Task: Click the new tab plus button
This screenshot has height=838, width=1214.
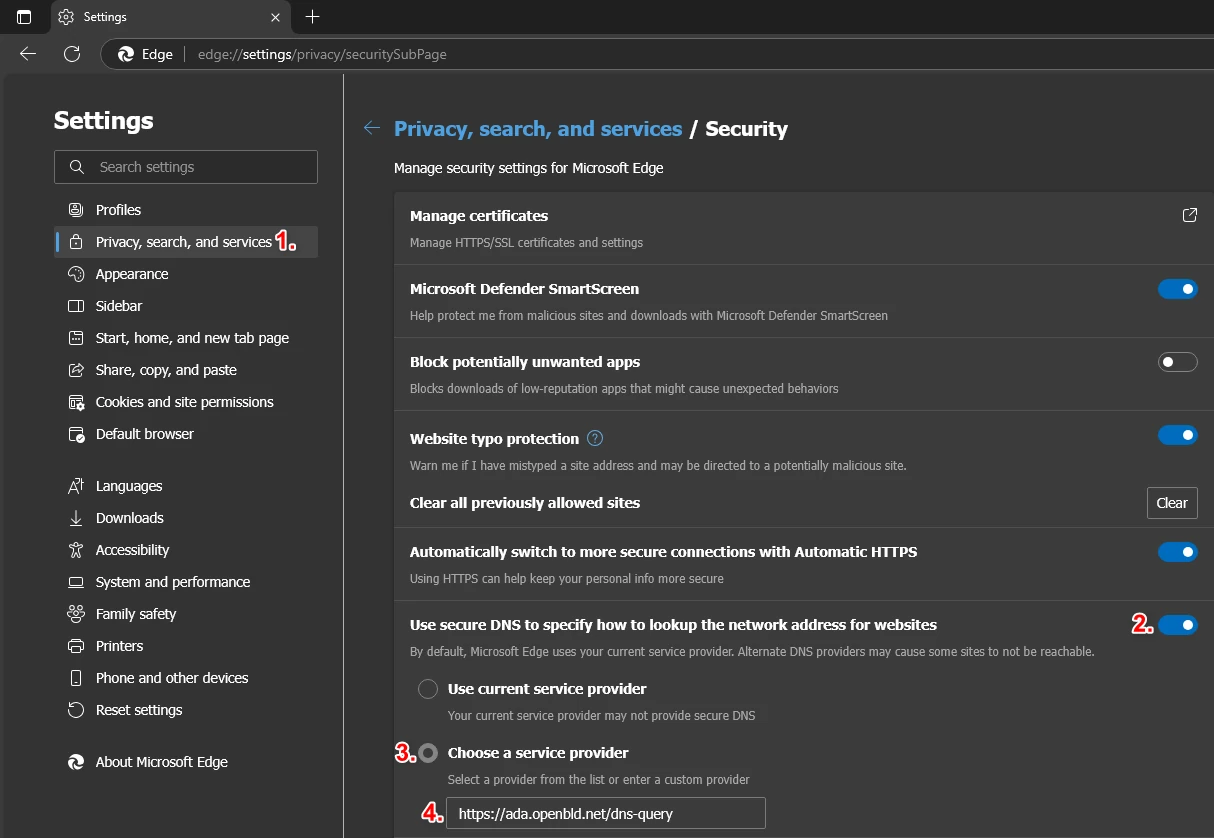Action: pyautogui.click(x=312, y=17)
